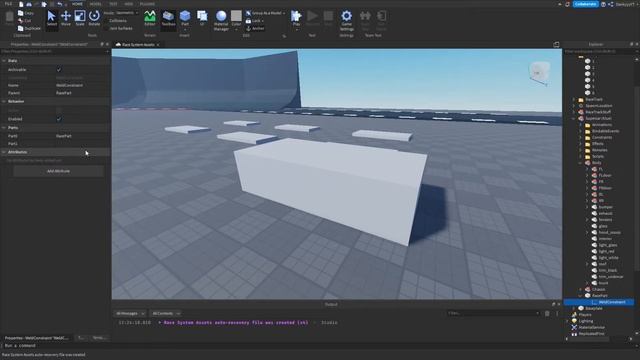Toggle the Collisions checkbox
Viewport: 640px width, 360px height.
tap(106, 20)
